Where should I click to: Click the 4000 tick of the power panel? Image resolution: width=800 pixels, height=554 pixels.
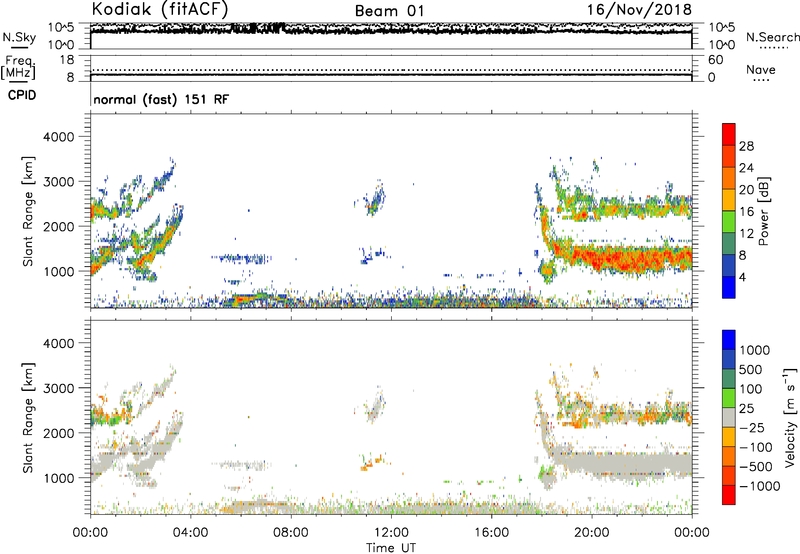tap(58, 137)
